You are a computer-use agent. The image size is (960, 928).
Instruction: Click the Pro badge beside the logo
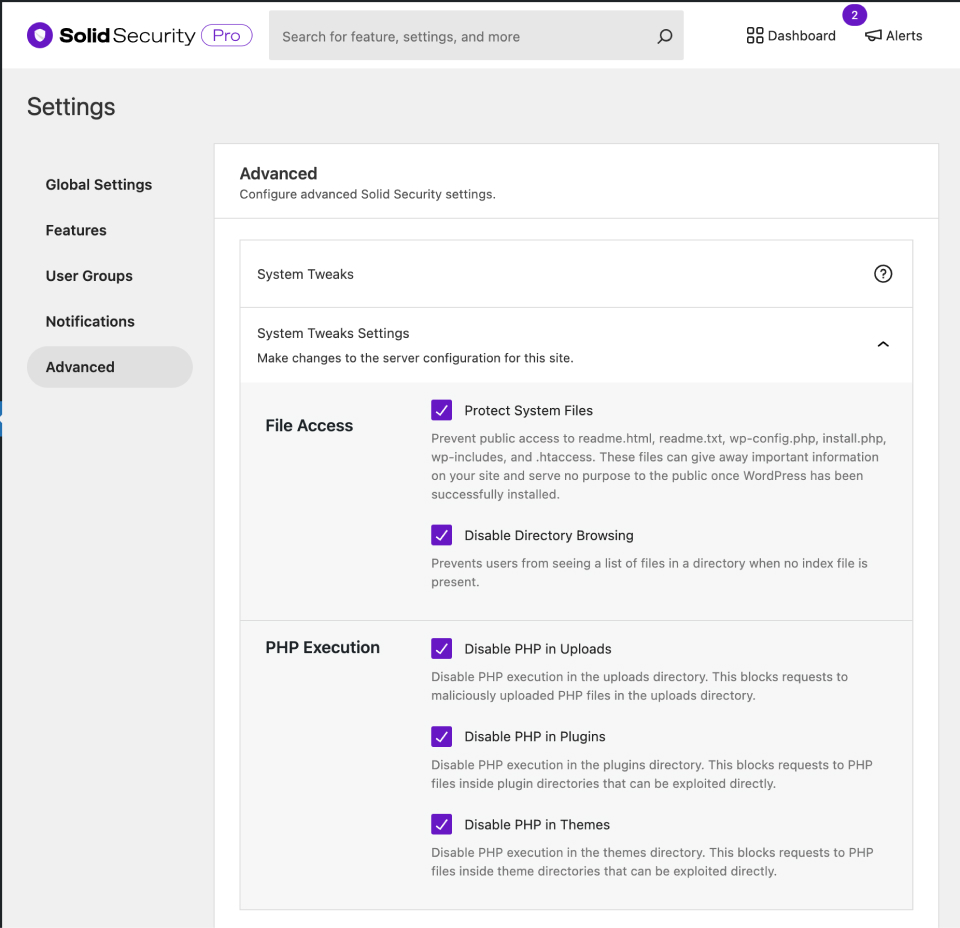(x=227, y=36)
